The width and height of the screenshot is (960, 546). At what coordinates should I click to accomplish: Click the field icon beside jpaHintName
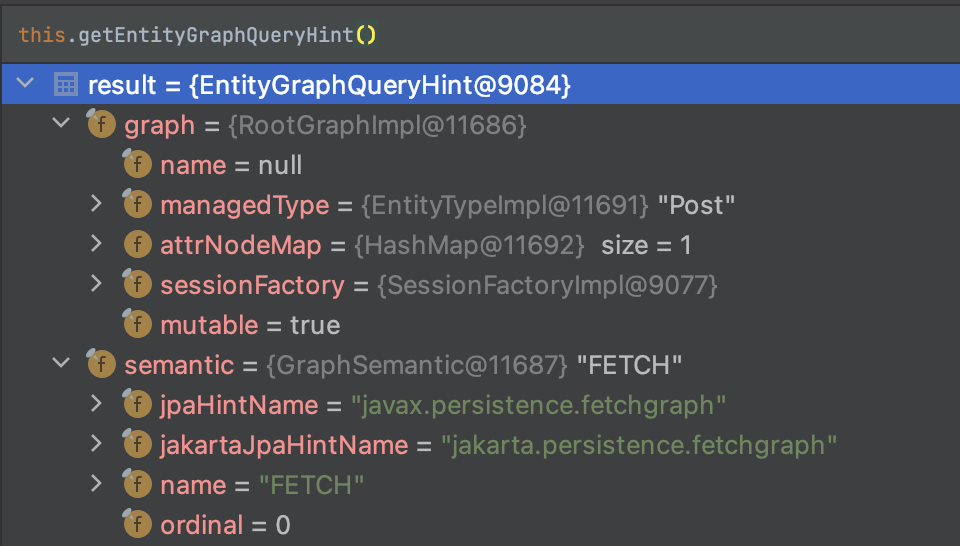pos(137,405)
